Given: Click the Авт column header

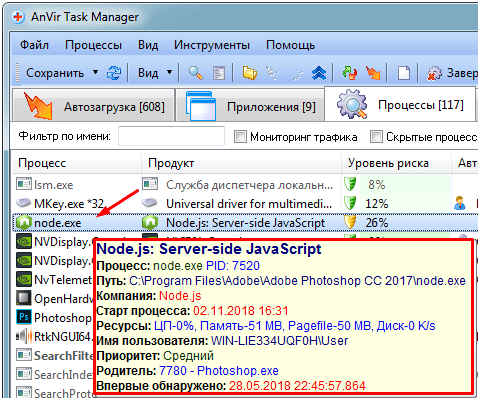Looking at the screenshot, I should pos(465,163).
